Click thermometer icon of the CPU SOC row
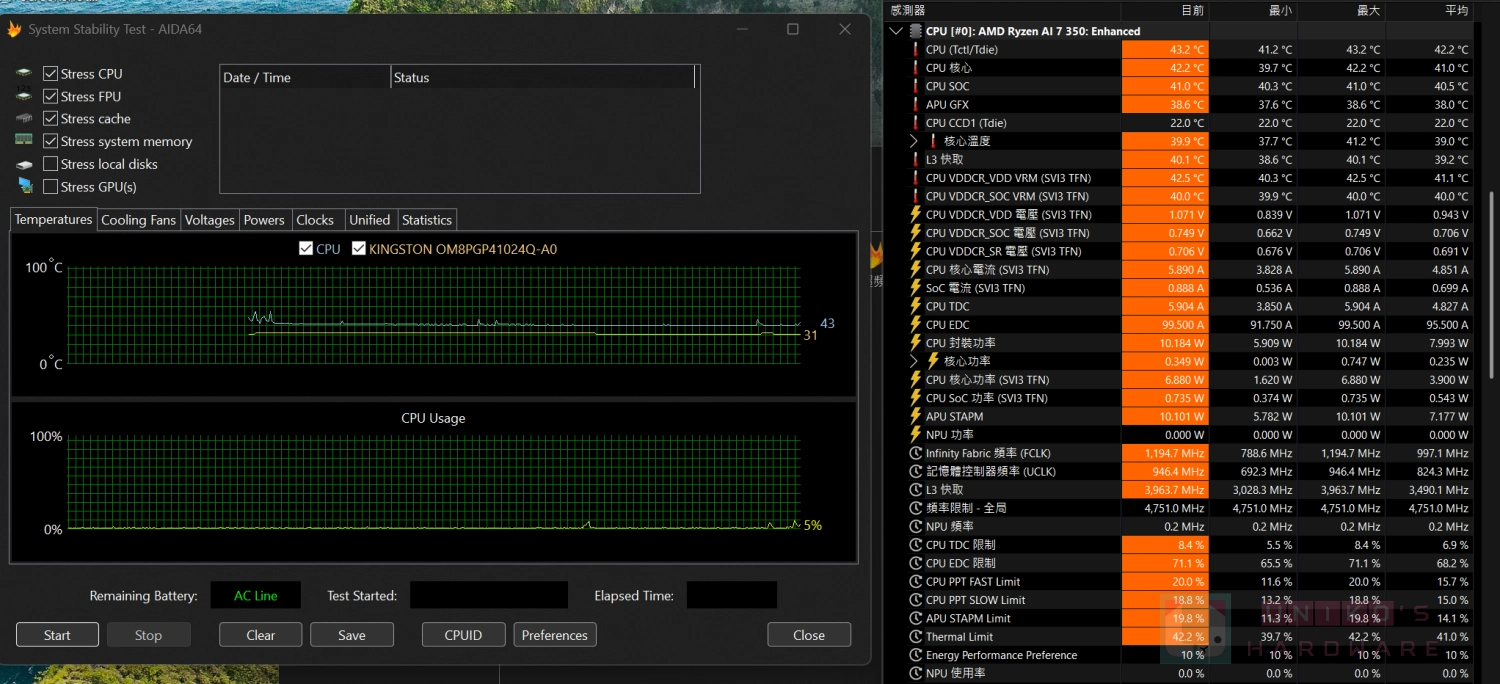The width and height of the screenshot is (1500, 684). 915,86
